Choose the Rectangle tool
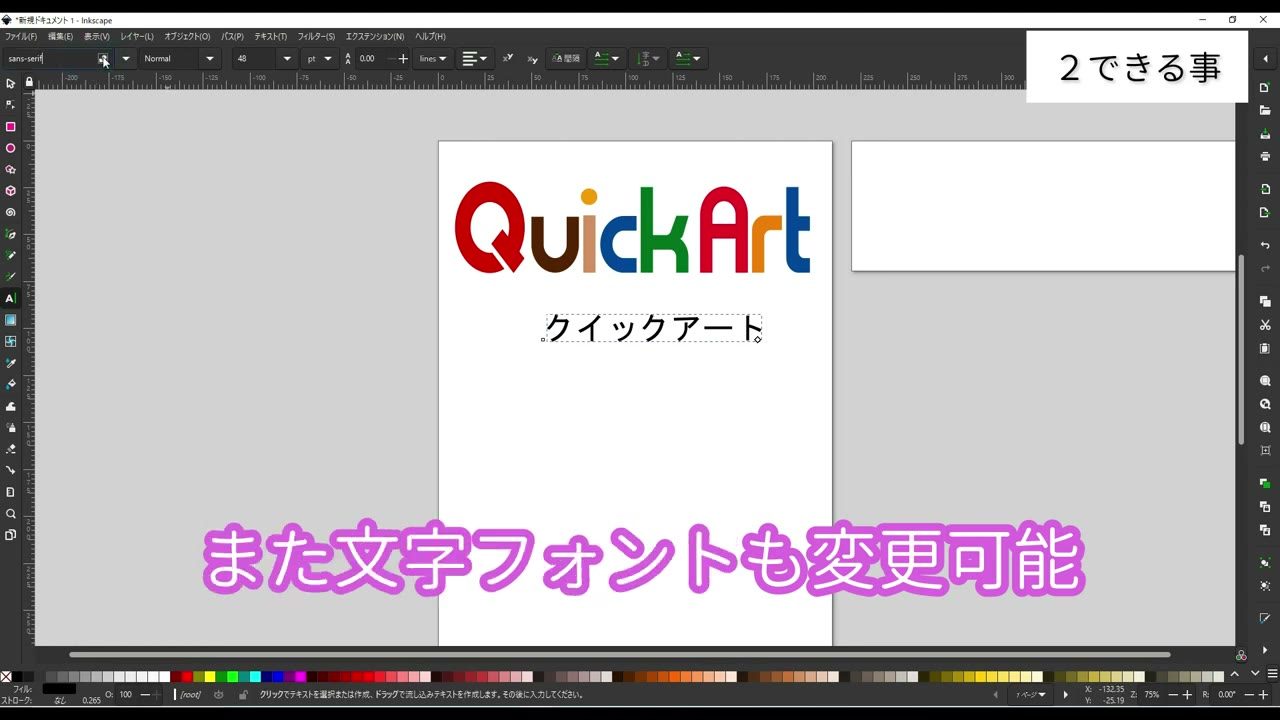 coord(10,127)
